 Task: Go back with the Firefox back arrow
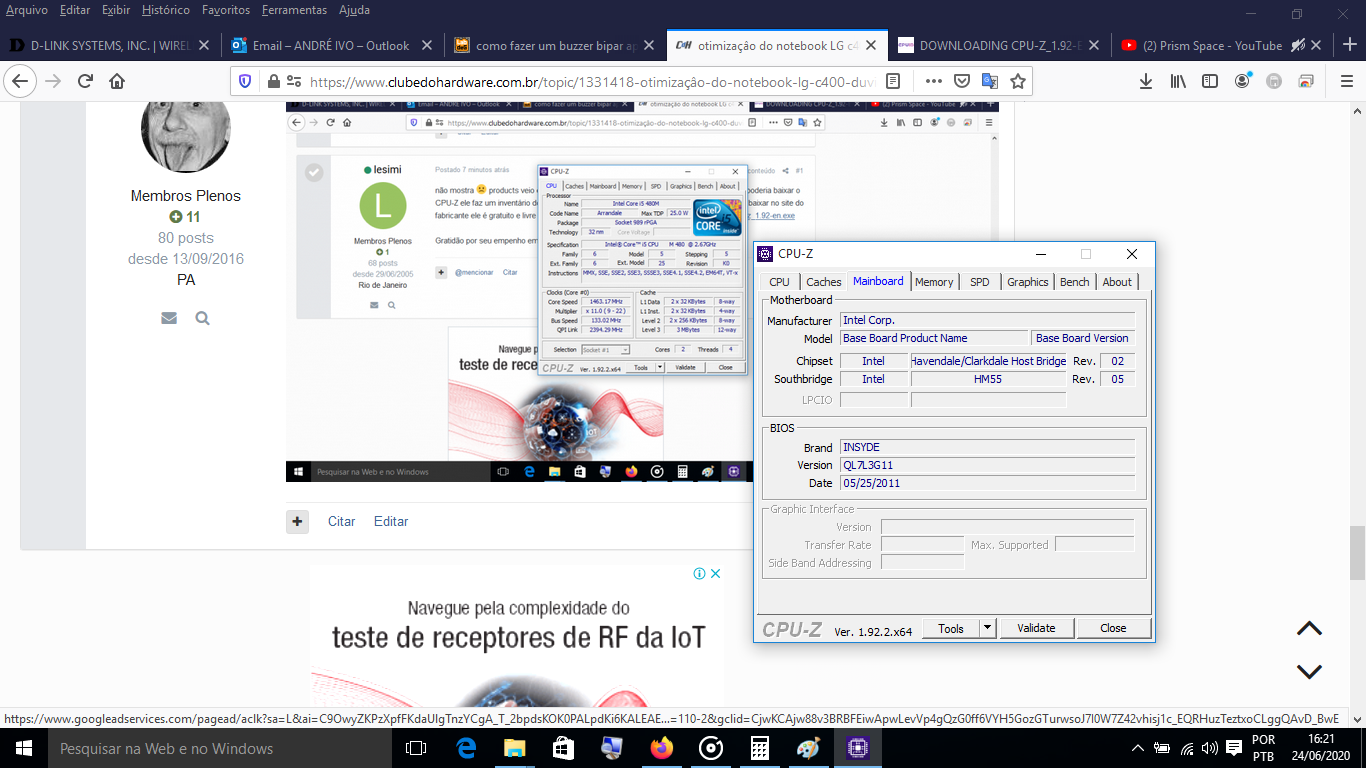21,81
